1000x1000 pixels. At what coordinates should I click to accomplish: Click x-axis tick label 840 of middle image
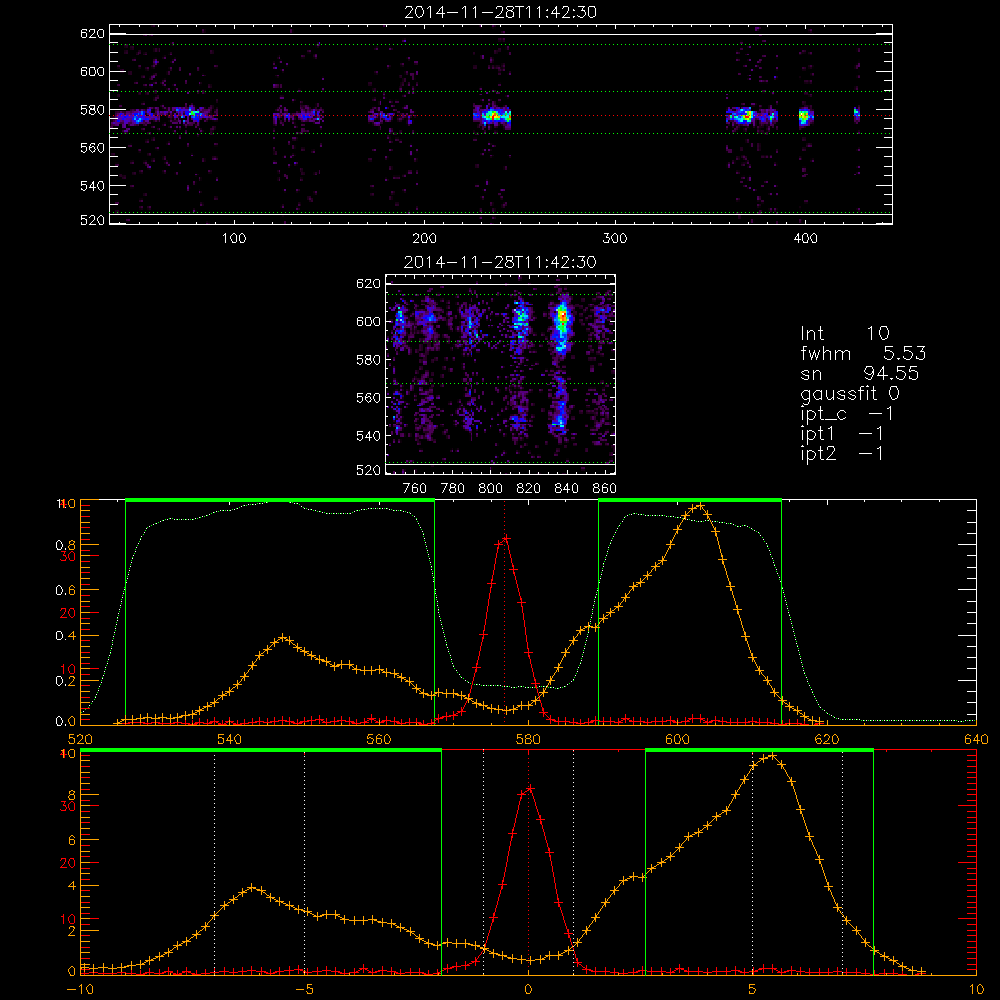click(566, 489)
